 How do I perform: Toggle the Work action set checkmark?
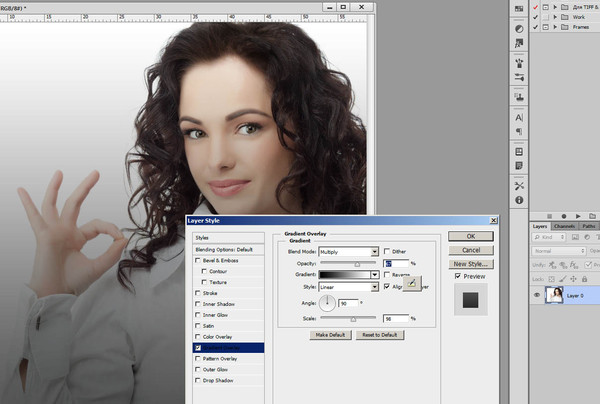(535, 17)
